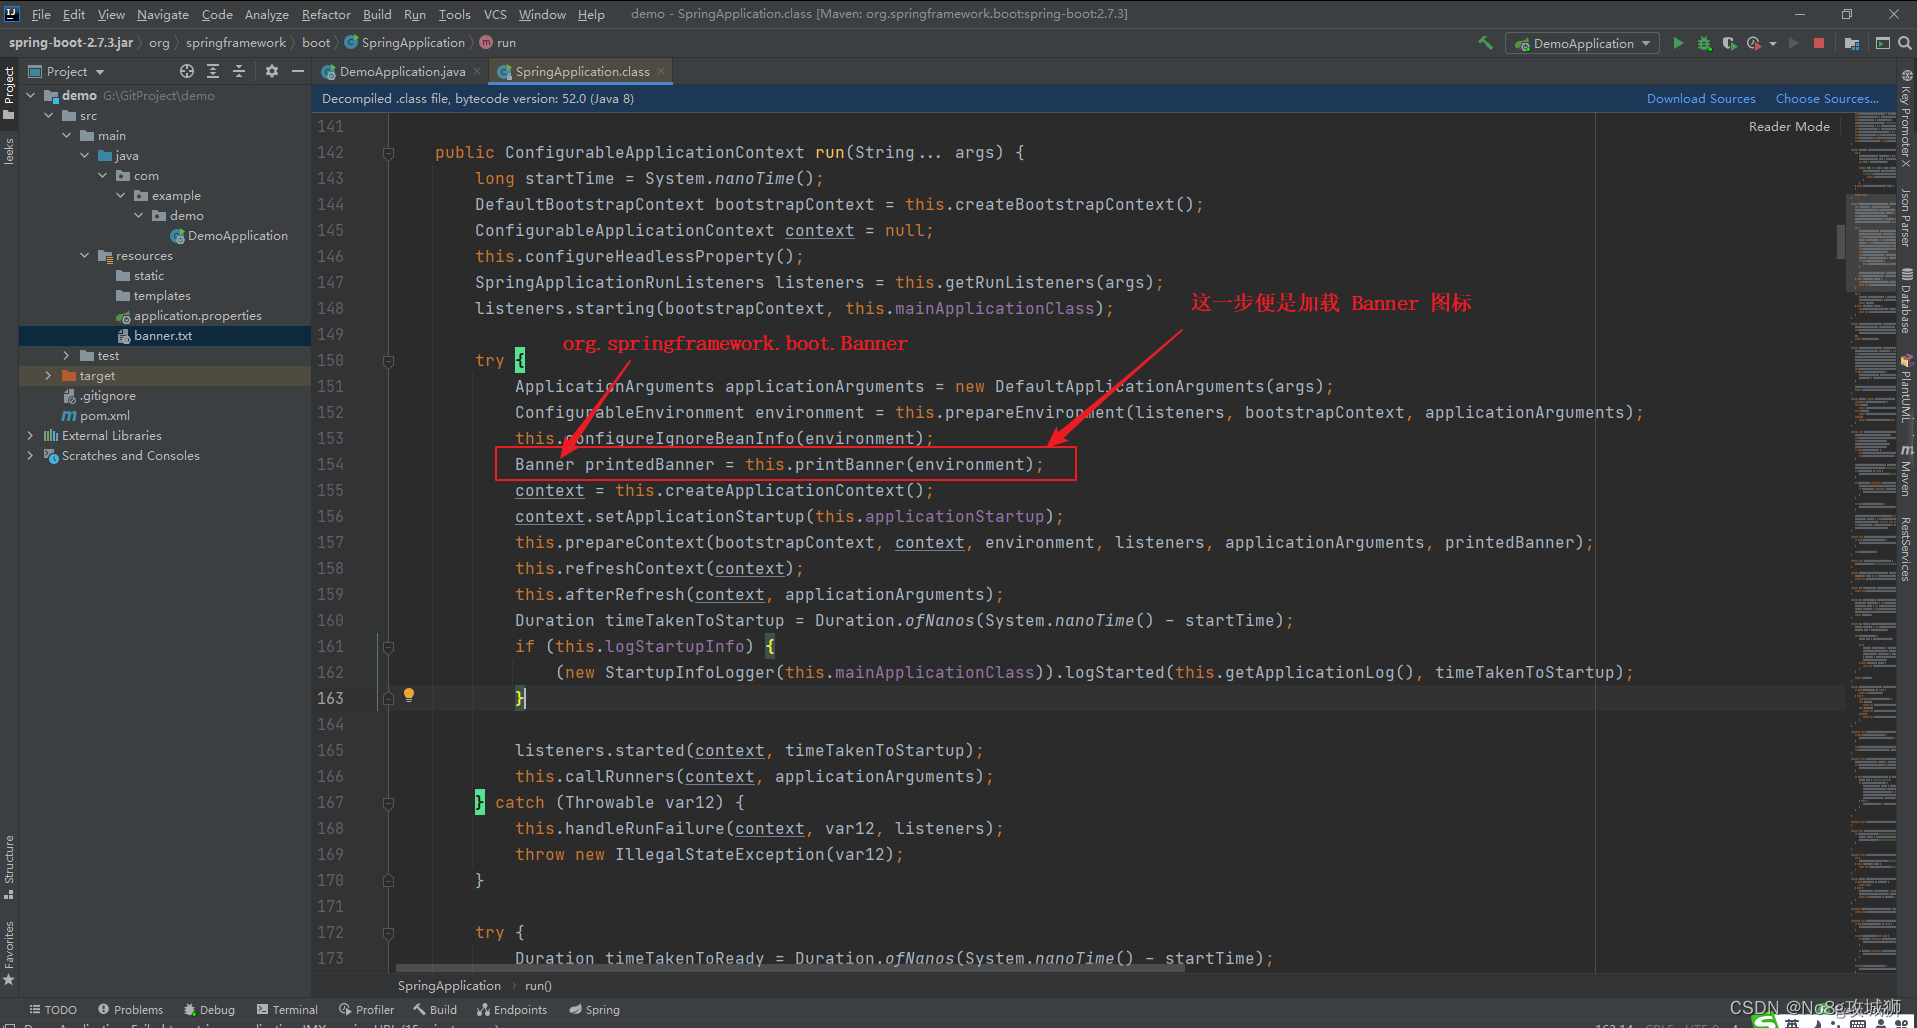
Task: Open Run Anything icon in toolbar
Action: point(1882,43)
